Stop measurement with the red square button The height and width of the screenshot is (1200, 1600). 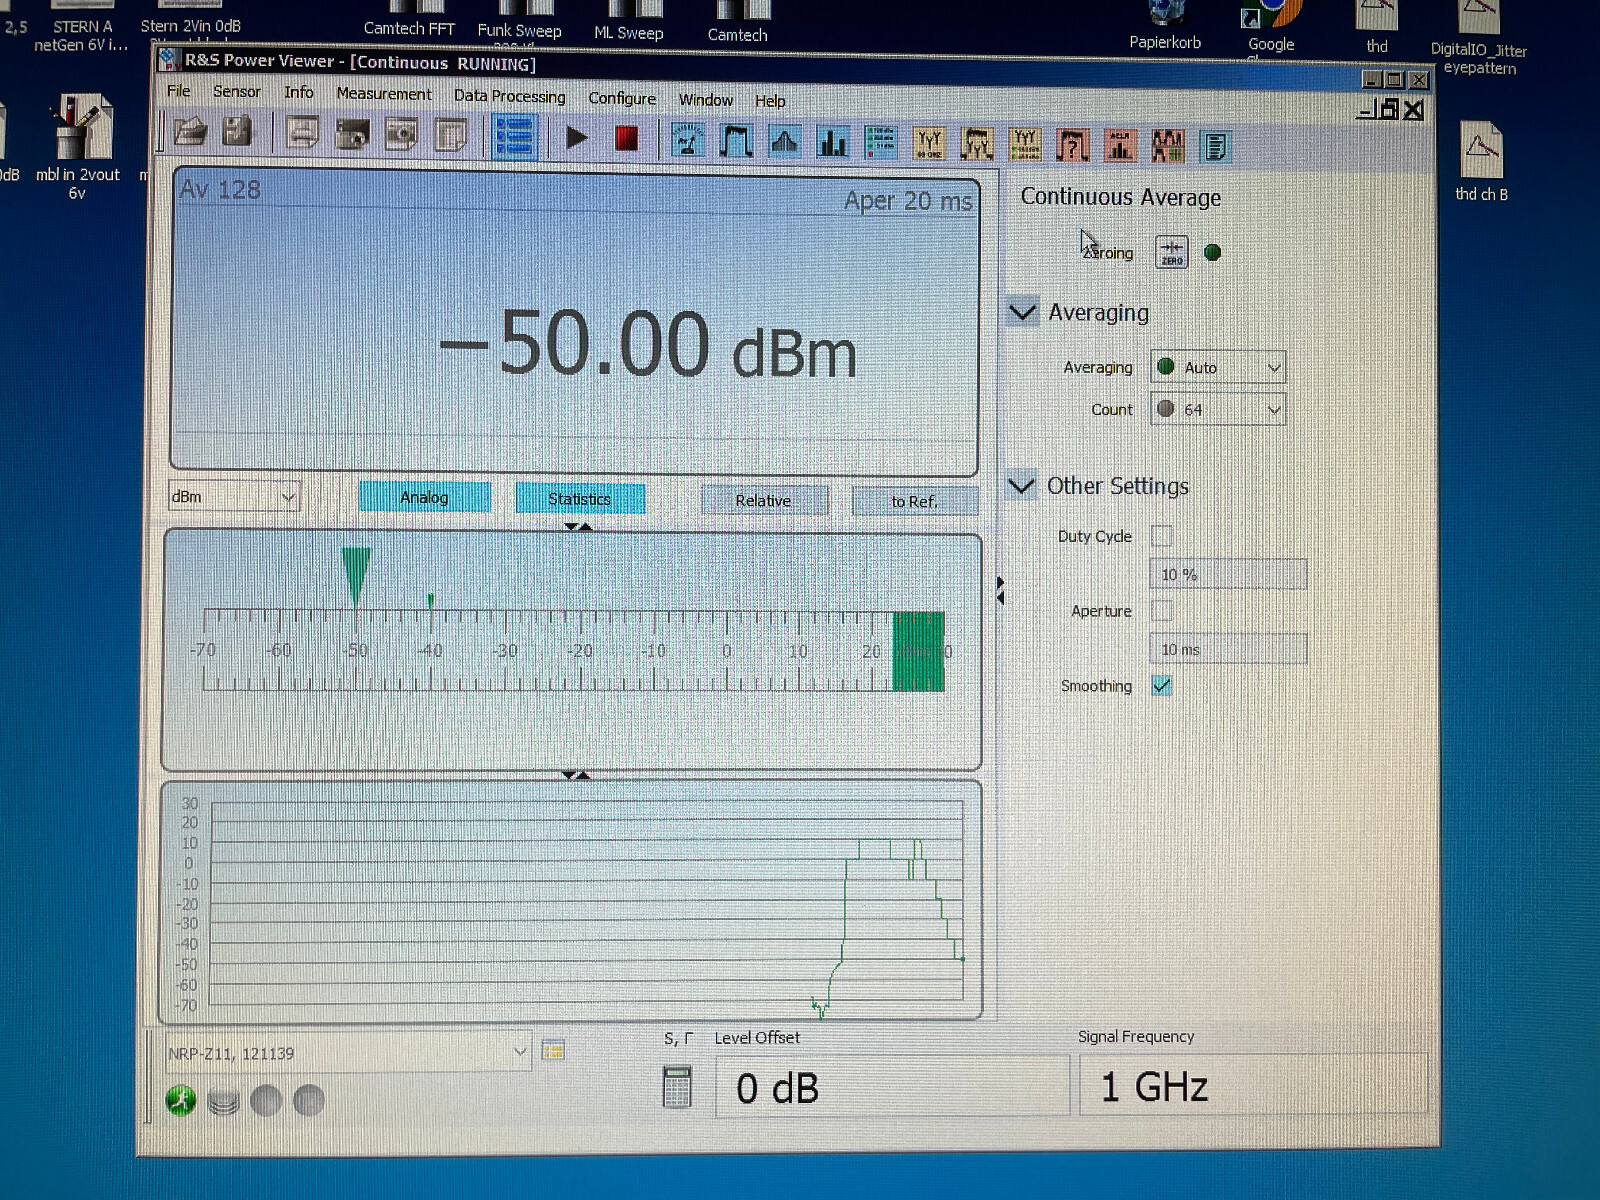pyautogui.click(x=627, y=138)
